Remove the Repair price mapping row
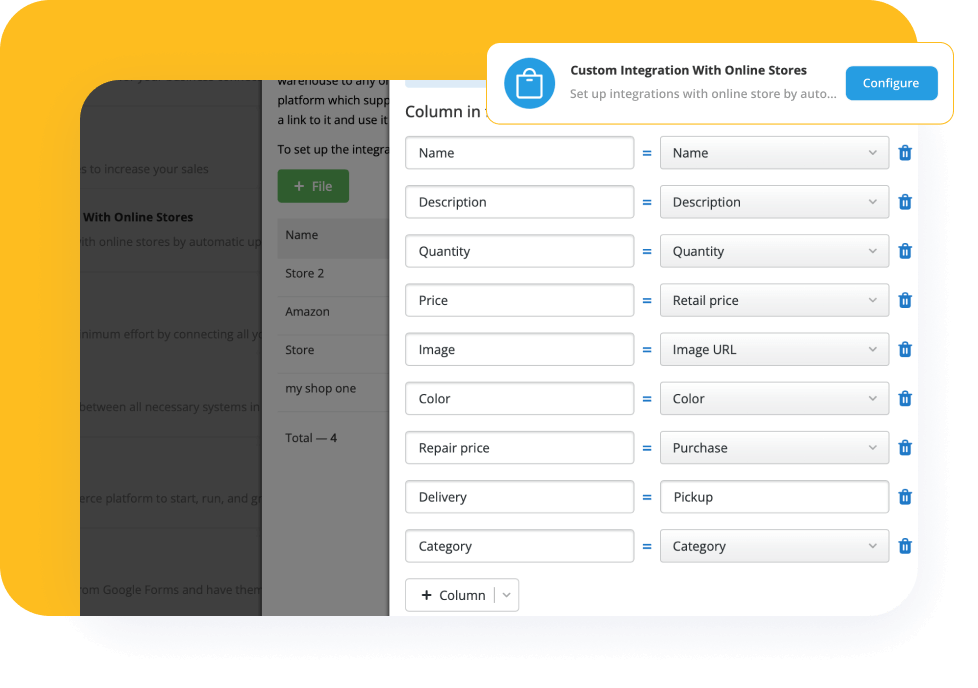 tap(905, 447)
